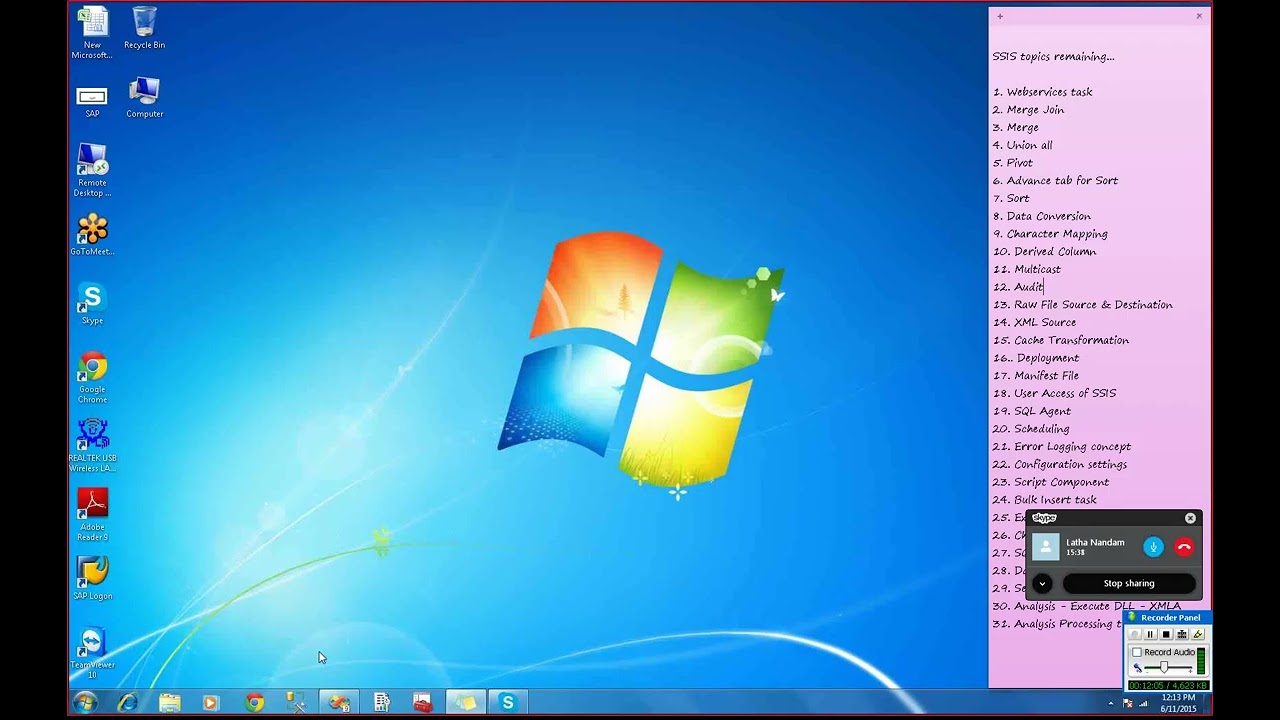Add a new sticky note with plus
Image resolution: width=1280 pixels, height=720 pixels.
pos(999,16)
